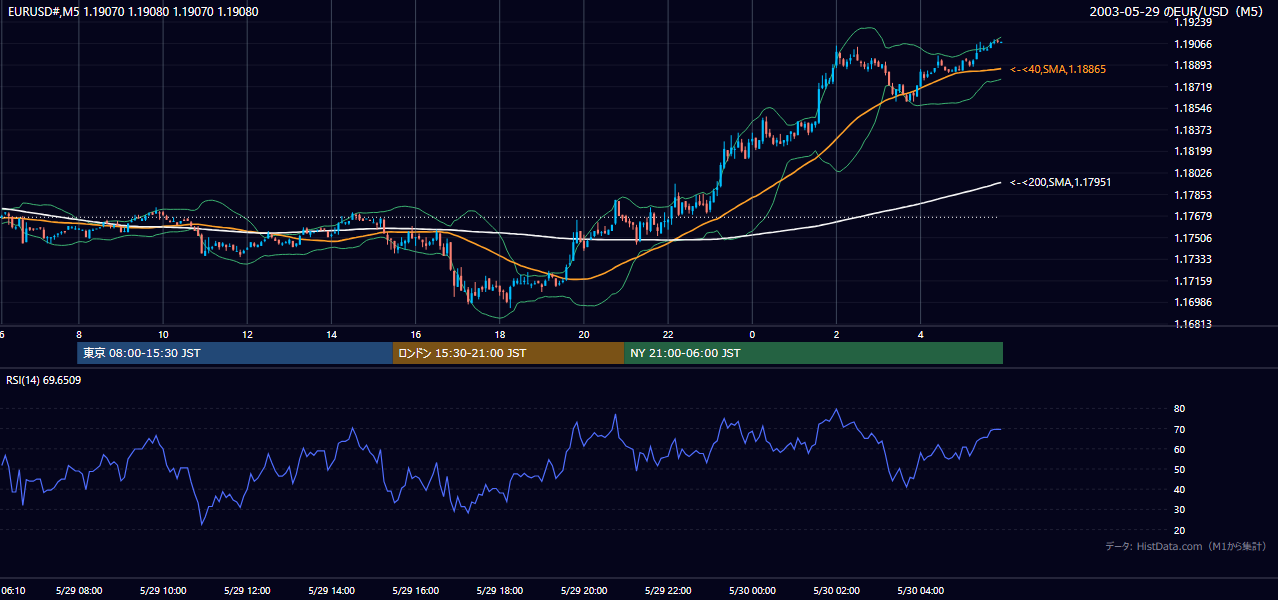Click price axis value 1.16813

coord(1192,324)
